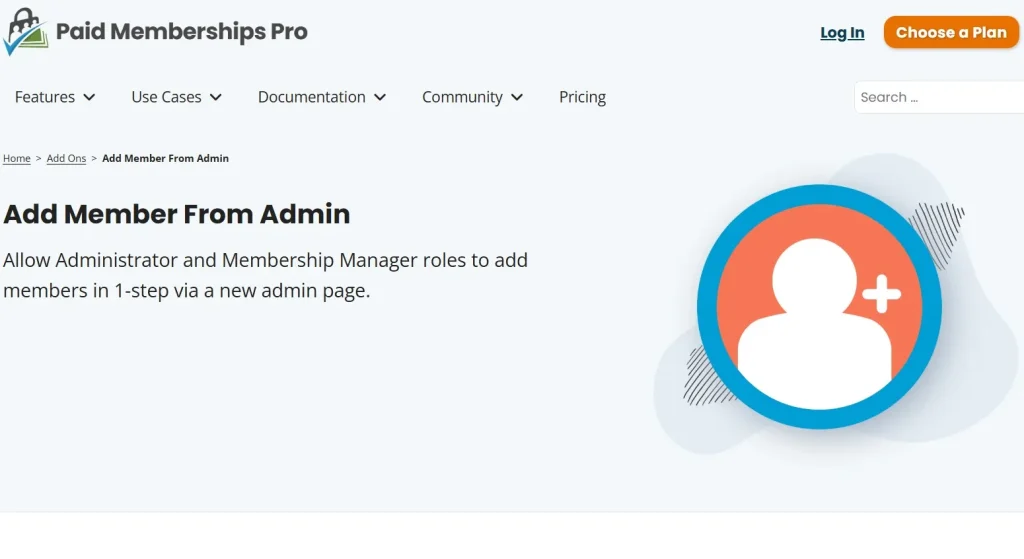Select the Use Cases menu label

pyautogui.click(x=166, y=97)
